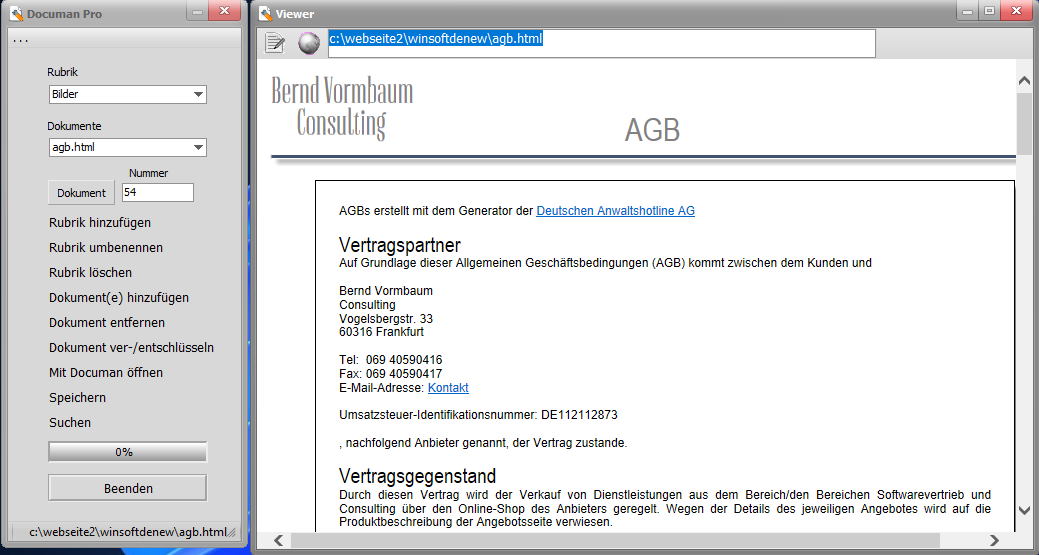Open the Kontakt e-mail link
This screenshot has height=555, width=1039.
[448, 387]
